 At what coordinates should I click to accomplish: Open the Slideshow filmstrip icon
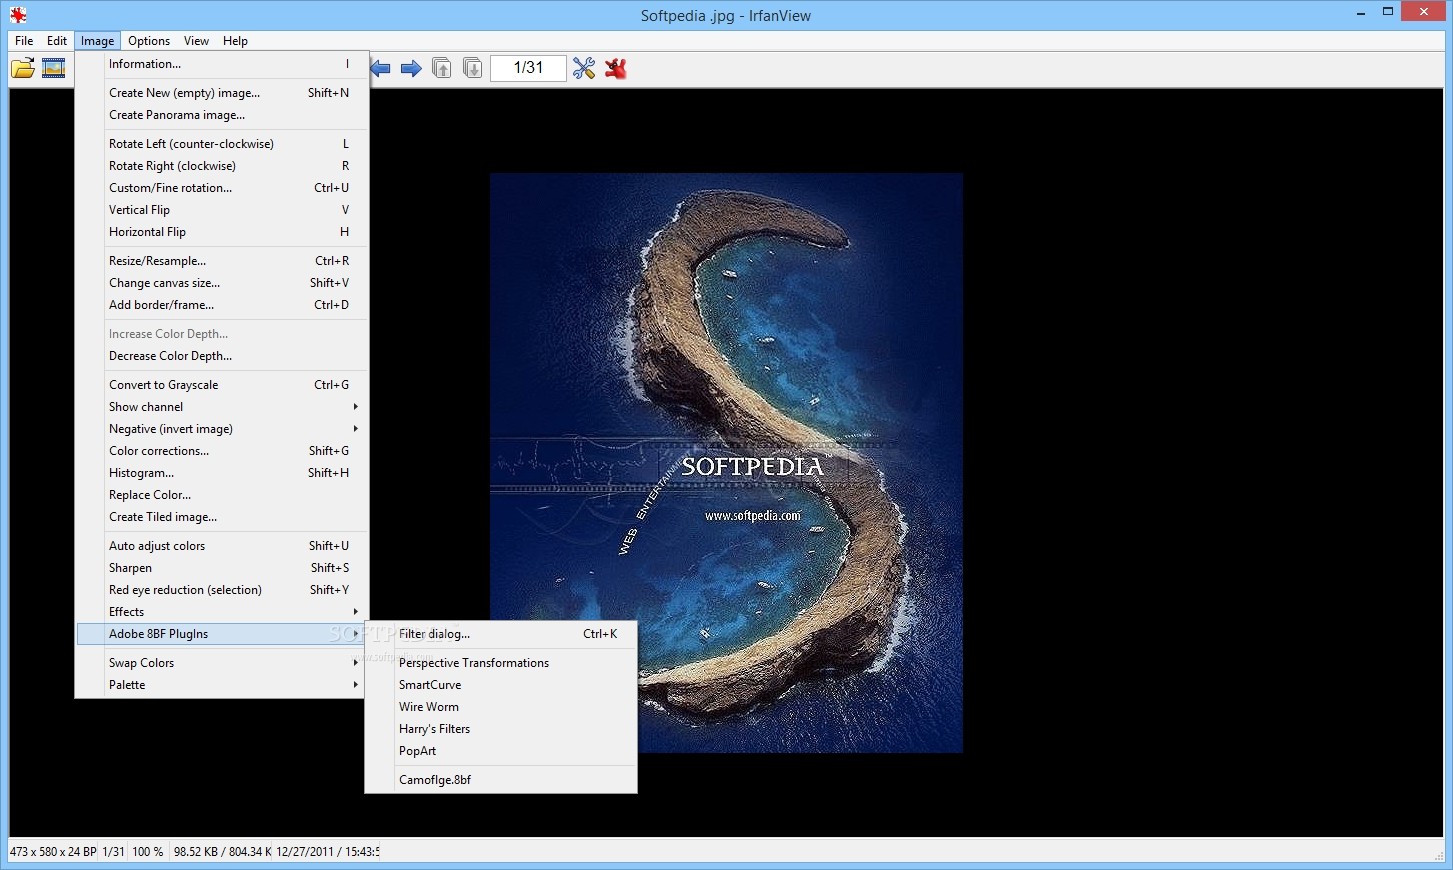click(x=53, y=68)
